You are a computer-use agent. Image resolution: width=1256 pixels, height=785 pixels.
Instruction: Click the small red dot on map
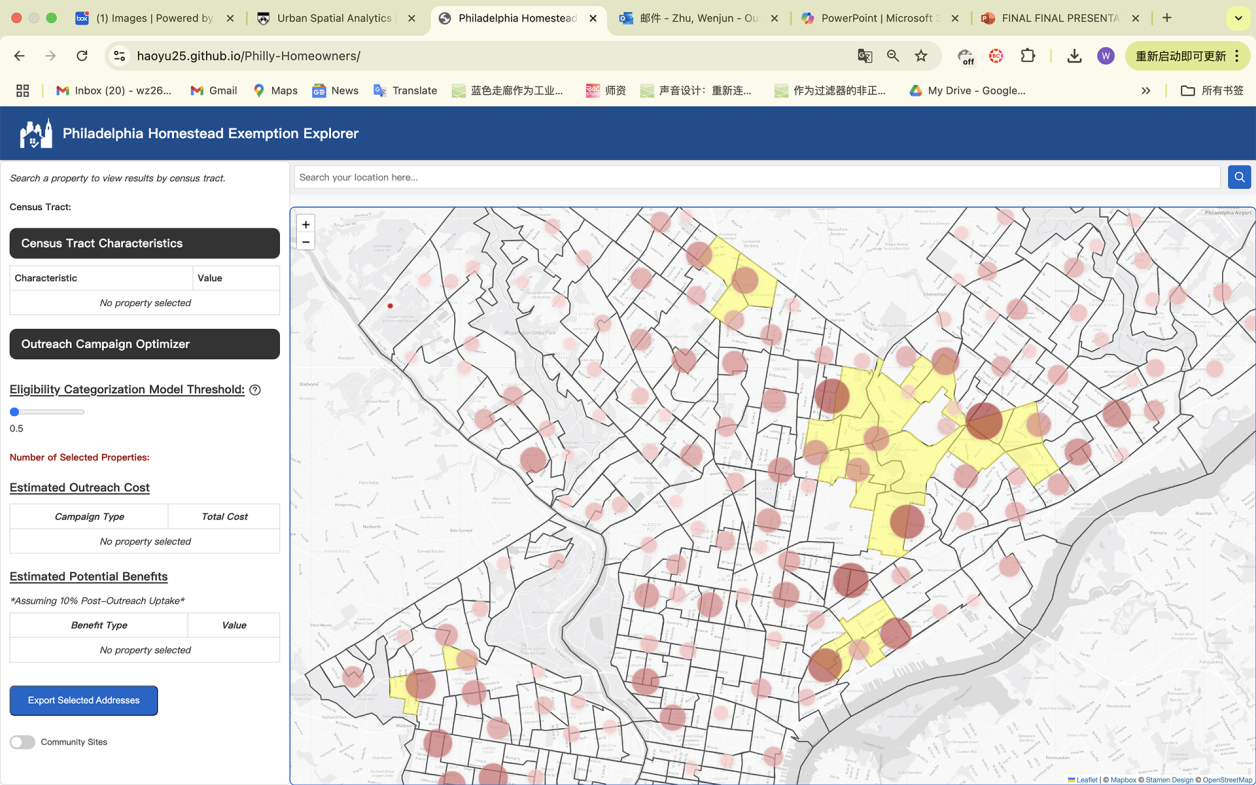coord(390,306)
